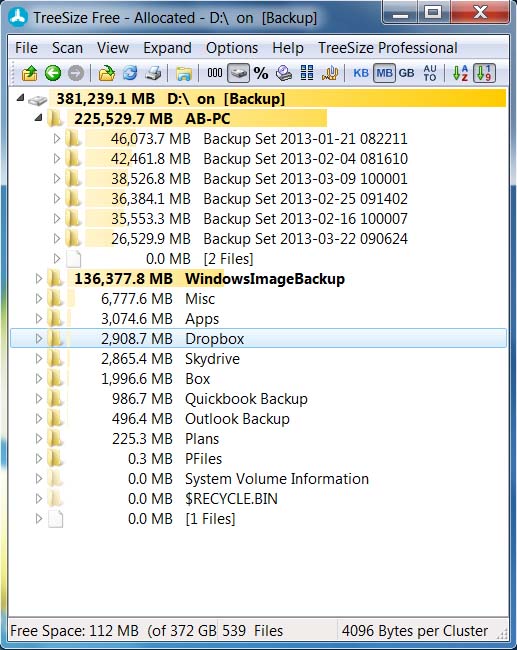The width and height of the screenshot is (517, 650).
Task: Show file count with the 000 icon
Action: 215,73
